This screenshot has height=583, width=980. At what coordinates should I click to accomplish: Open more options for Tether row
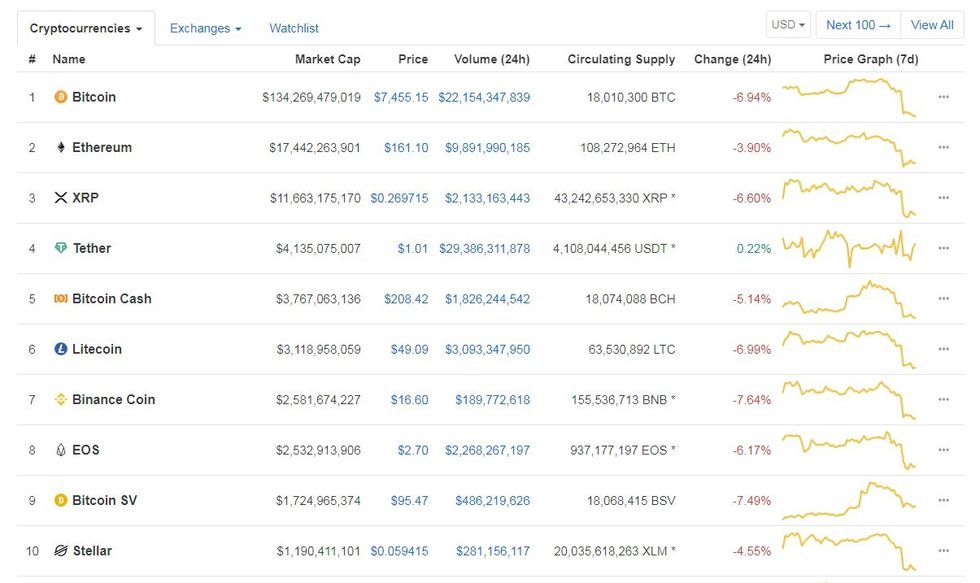tap(943, 248)
